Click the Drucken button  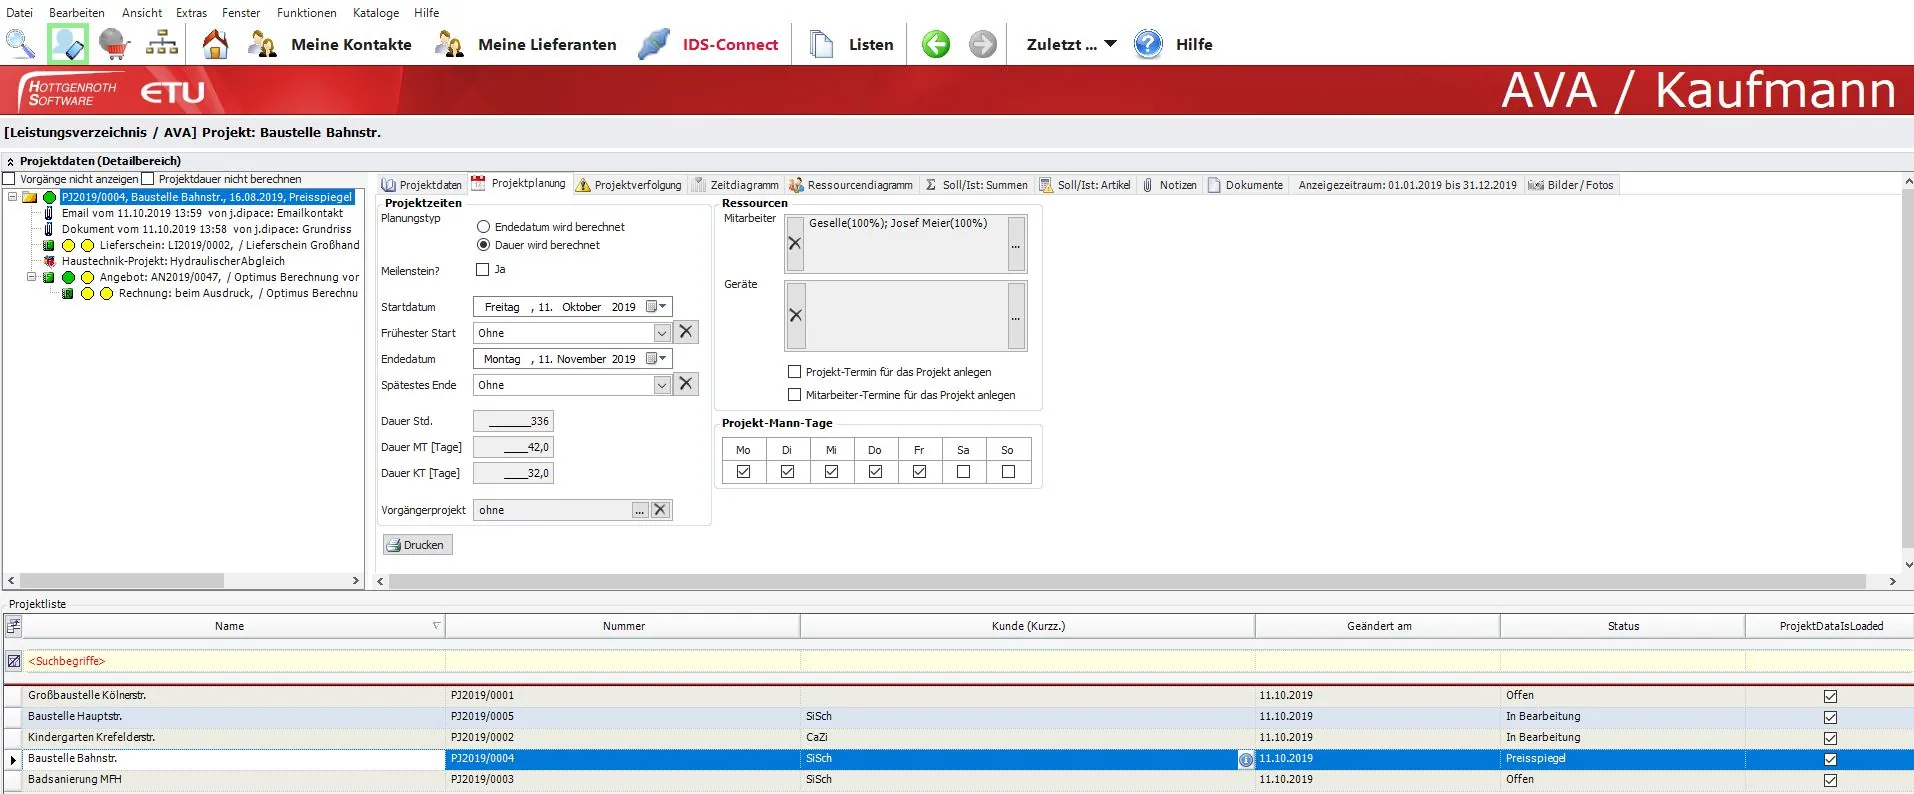(x=417, y=545)
